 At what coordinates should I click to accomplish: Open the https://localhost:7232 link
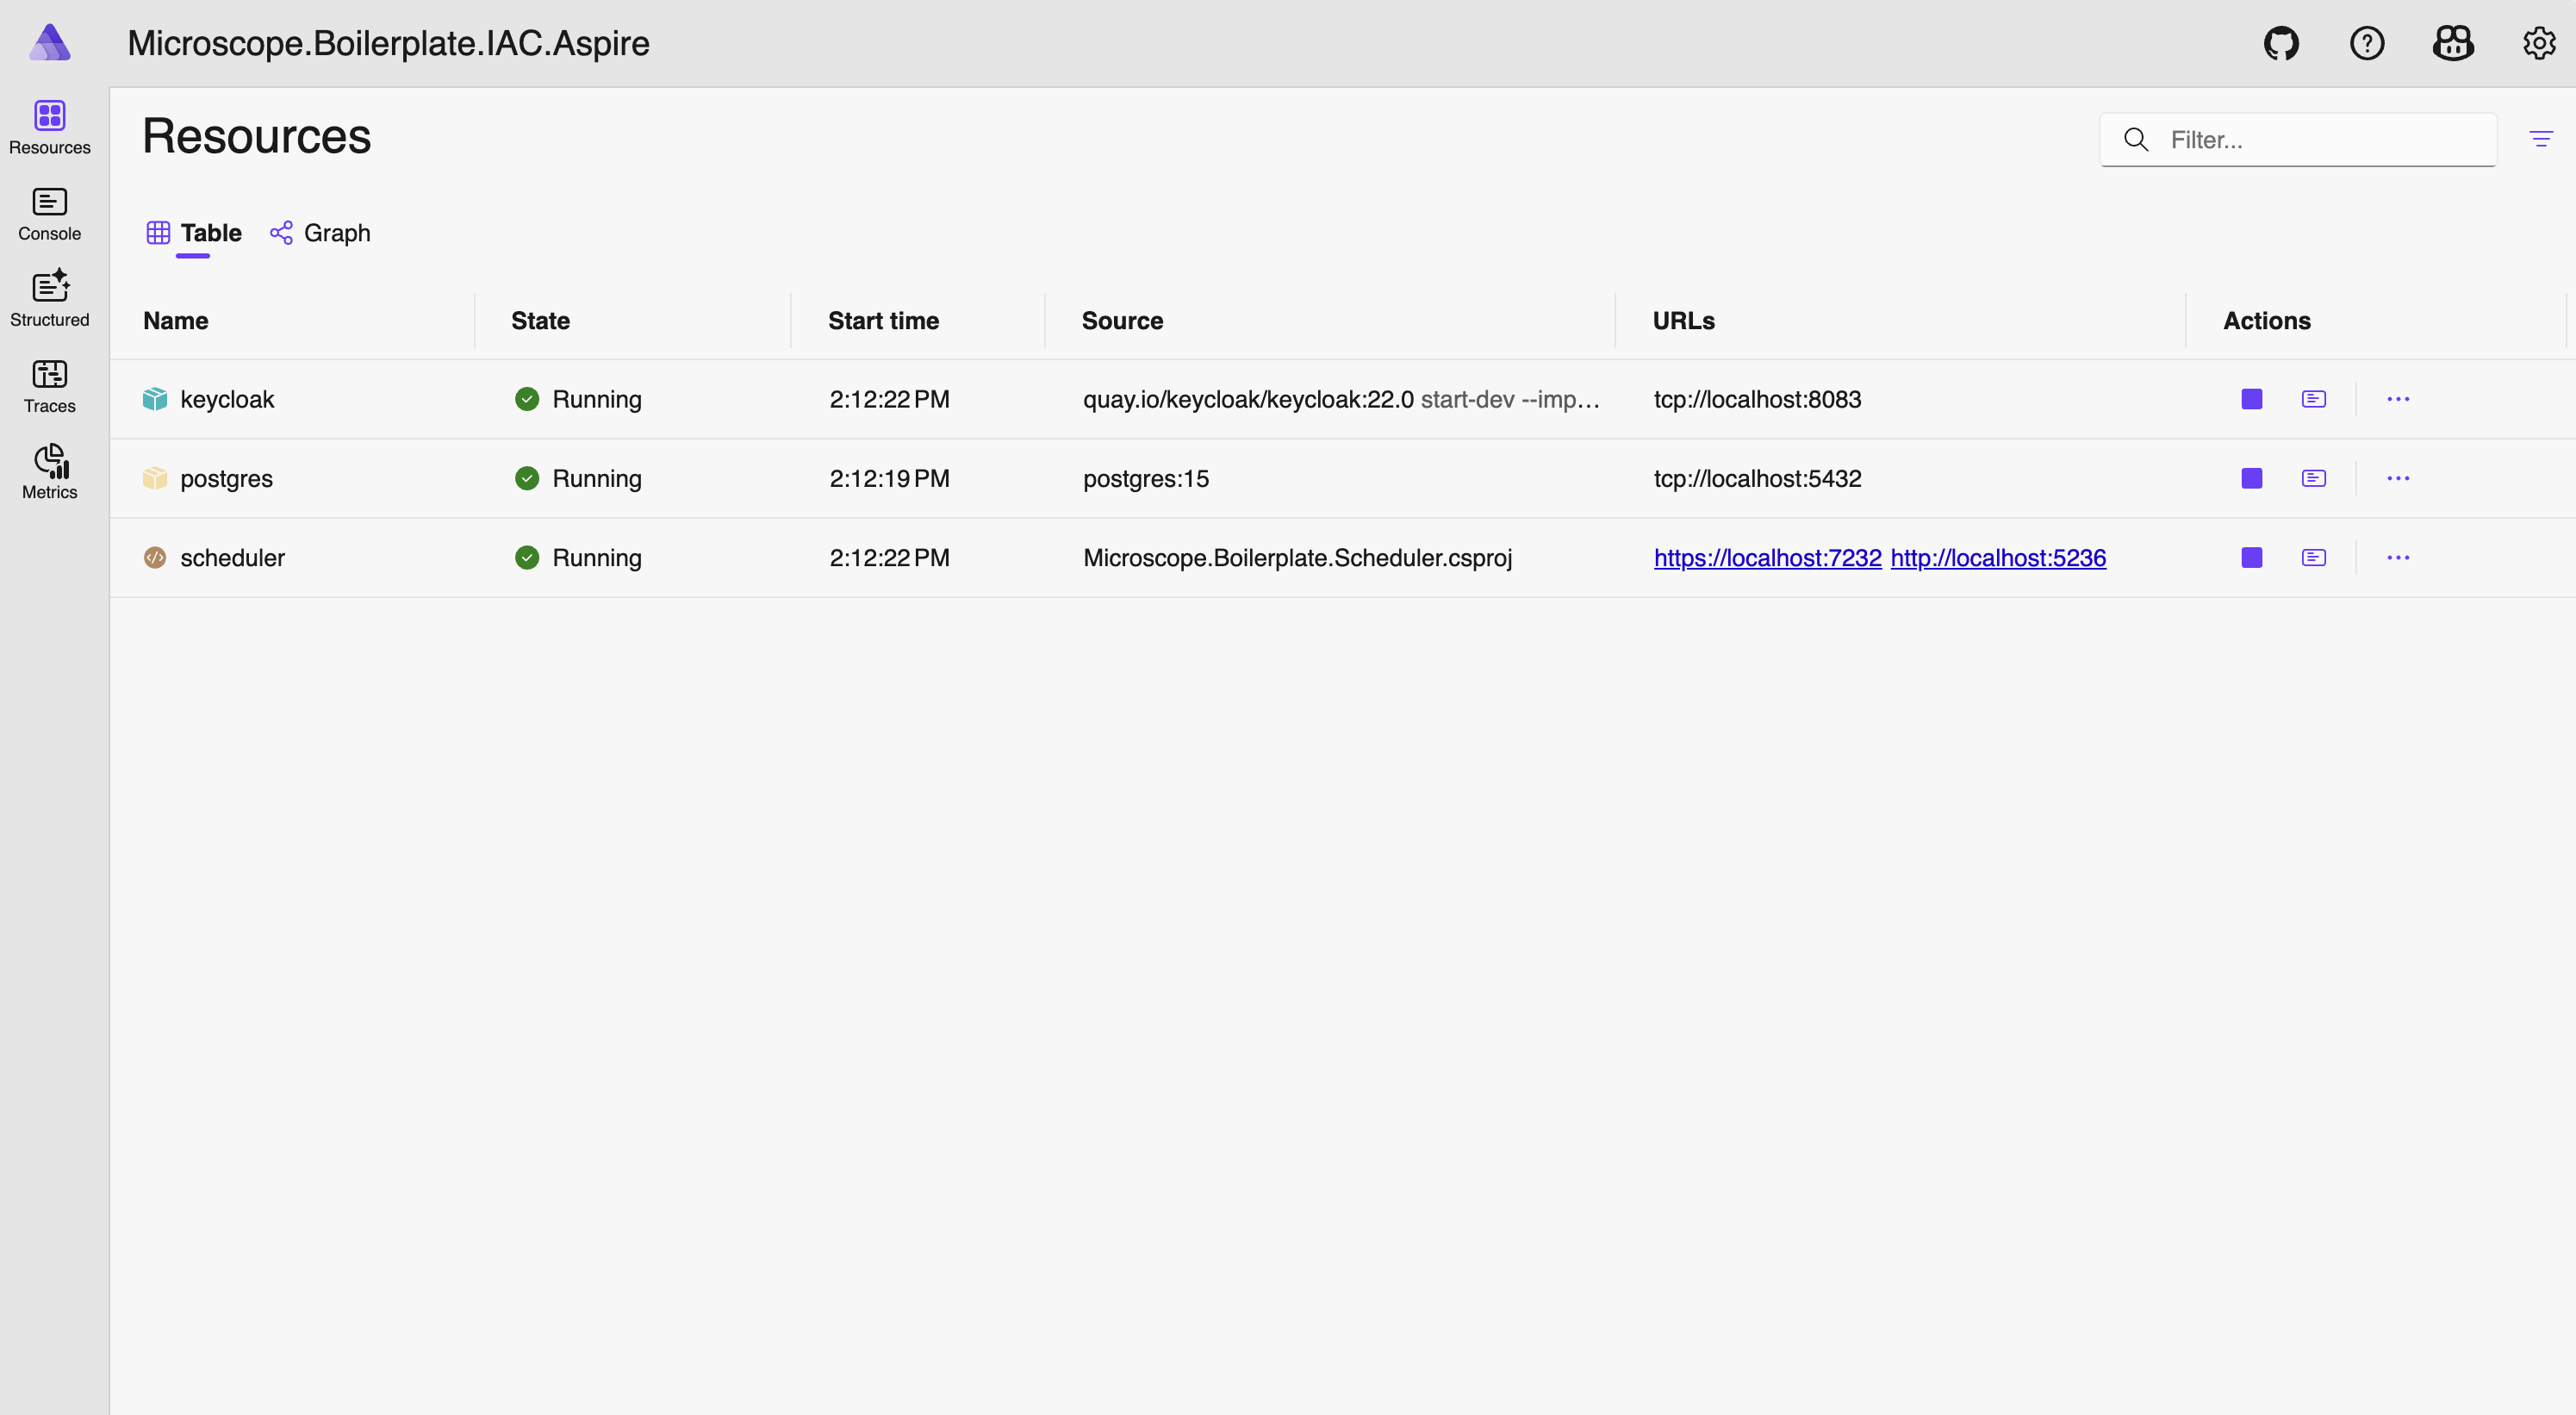[x=1767, y=557]
